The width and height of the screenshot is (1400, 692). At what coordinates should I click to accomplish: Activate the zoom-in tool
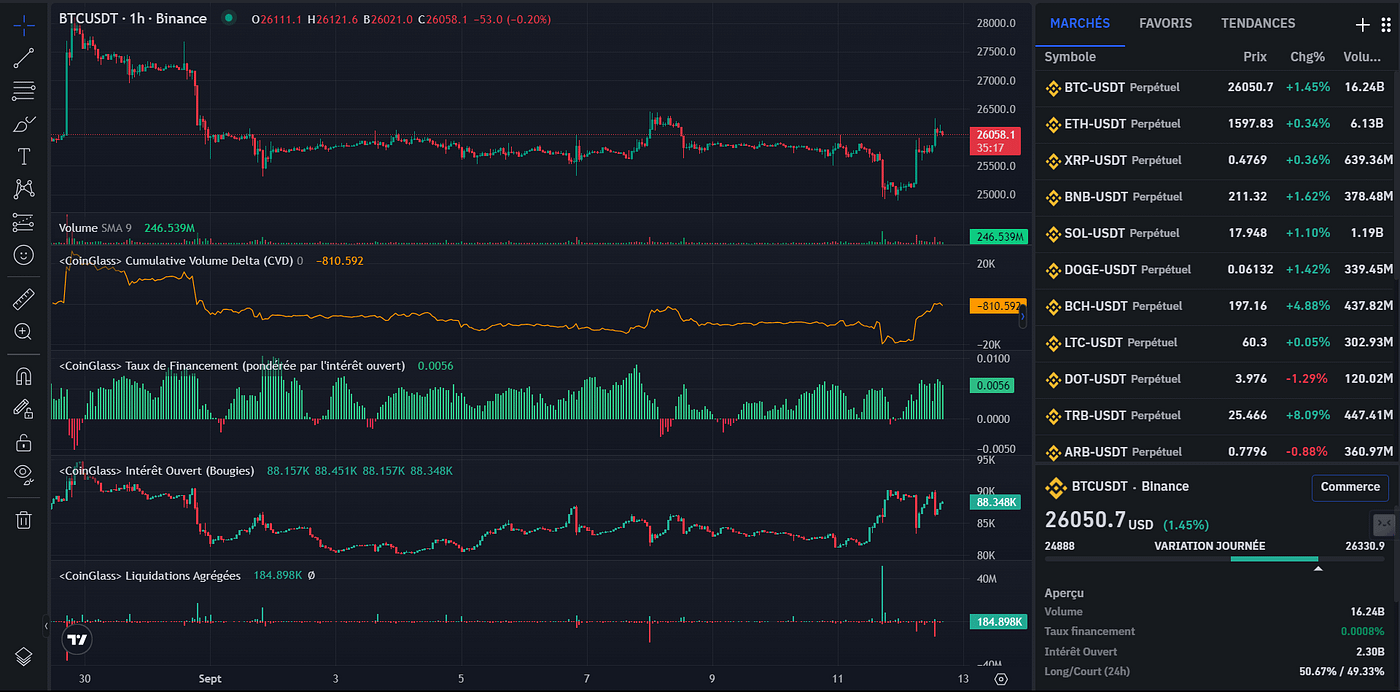[24, 332]
